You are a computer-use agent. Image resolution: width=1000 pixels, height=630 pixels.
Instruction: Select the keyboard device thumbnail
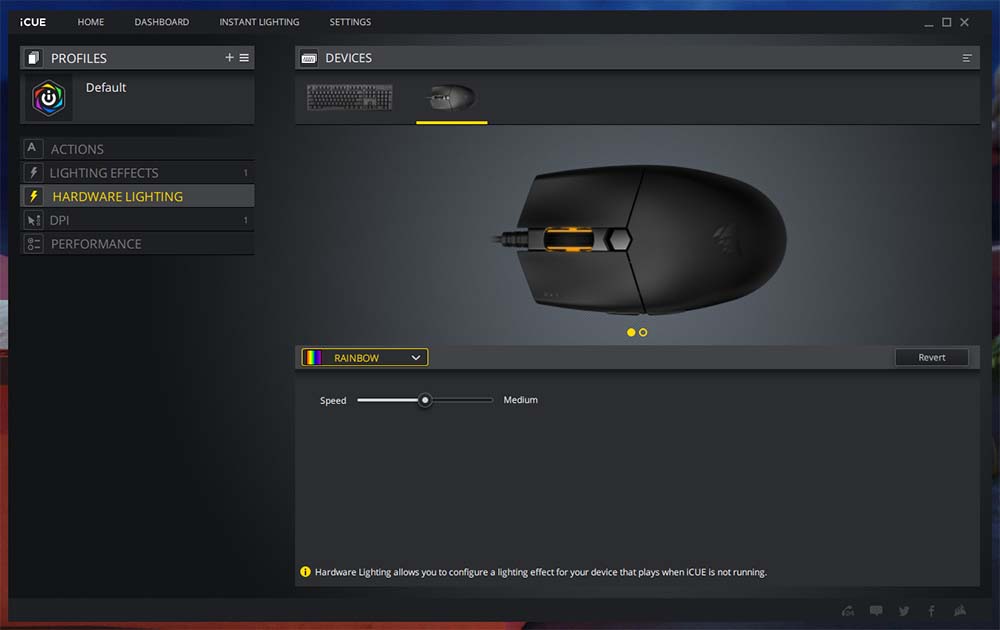pos(349,98)
